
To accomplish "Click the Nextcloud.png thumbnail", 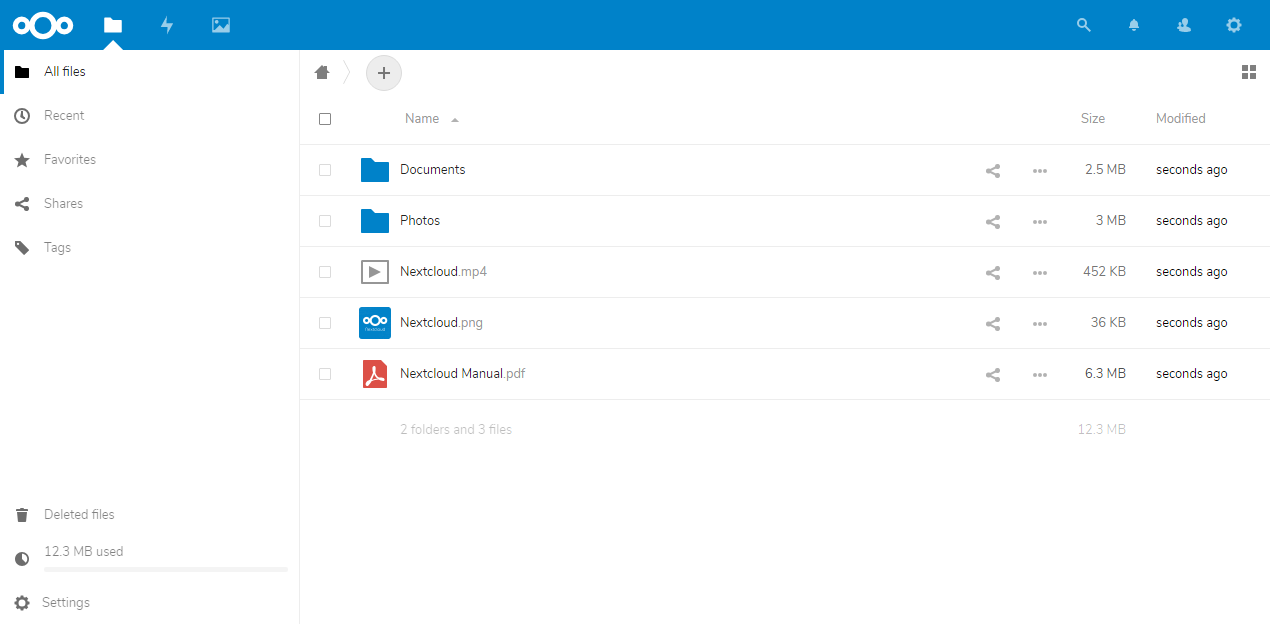I will click(x=375, y=323).
